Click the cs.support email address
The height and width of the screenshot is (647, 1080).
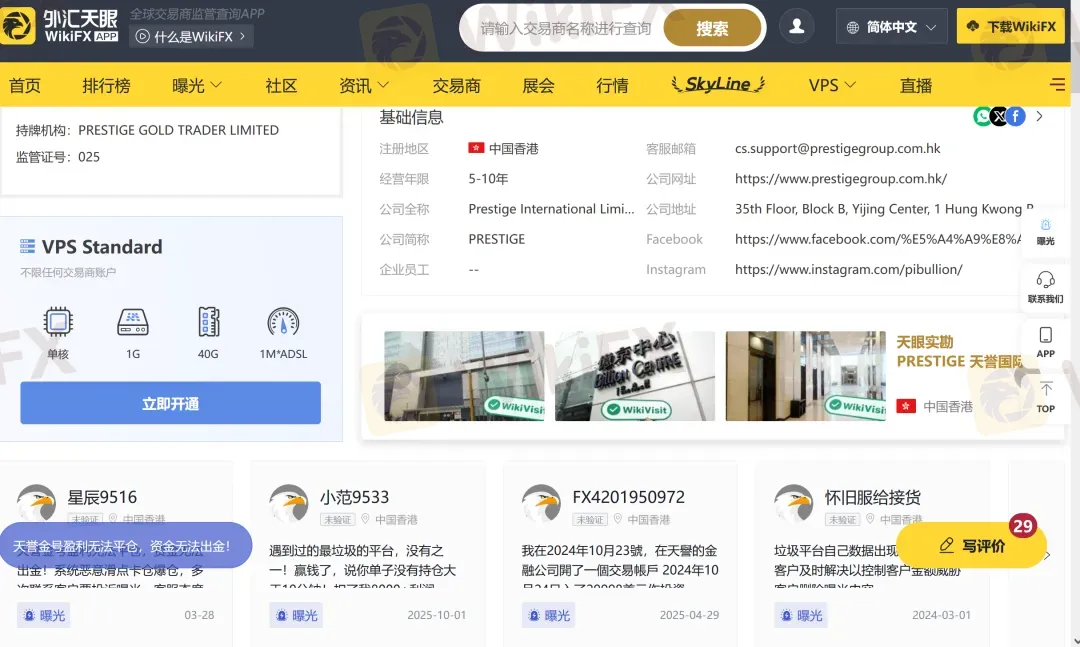(x=838, y=148)
